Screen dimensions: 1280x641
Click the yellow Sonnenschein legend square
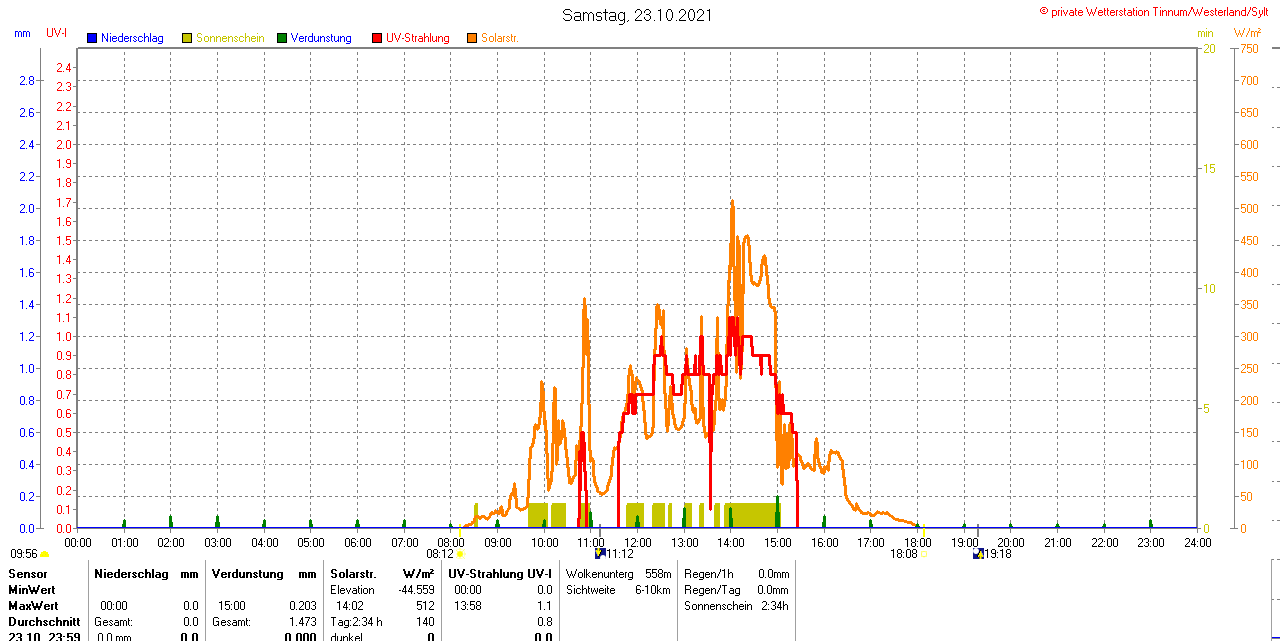(x=187, y=38)
